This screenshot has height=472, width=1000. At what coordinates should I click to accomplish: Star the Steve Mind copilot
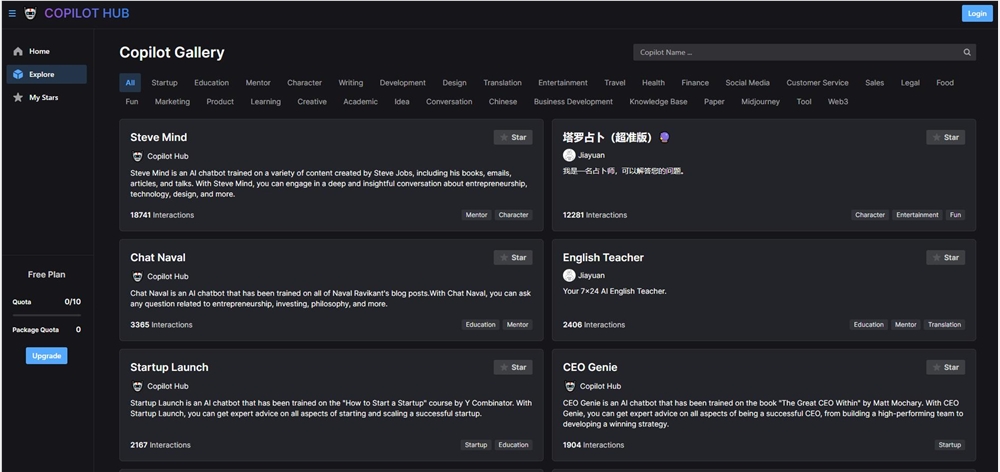[513, 137]
